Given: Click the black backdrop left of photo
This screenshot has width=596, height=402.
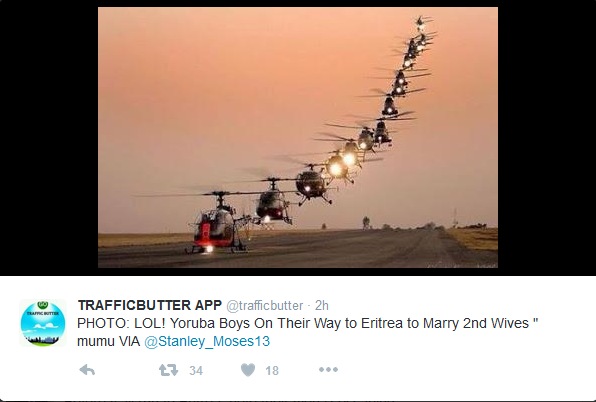Looking at the screenshot, I should tap(49, 138).
